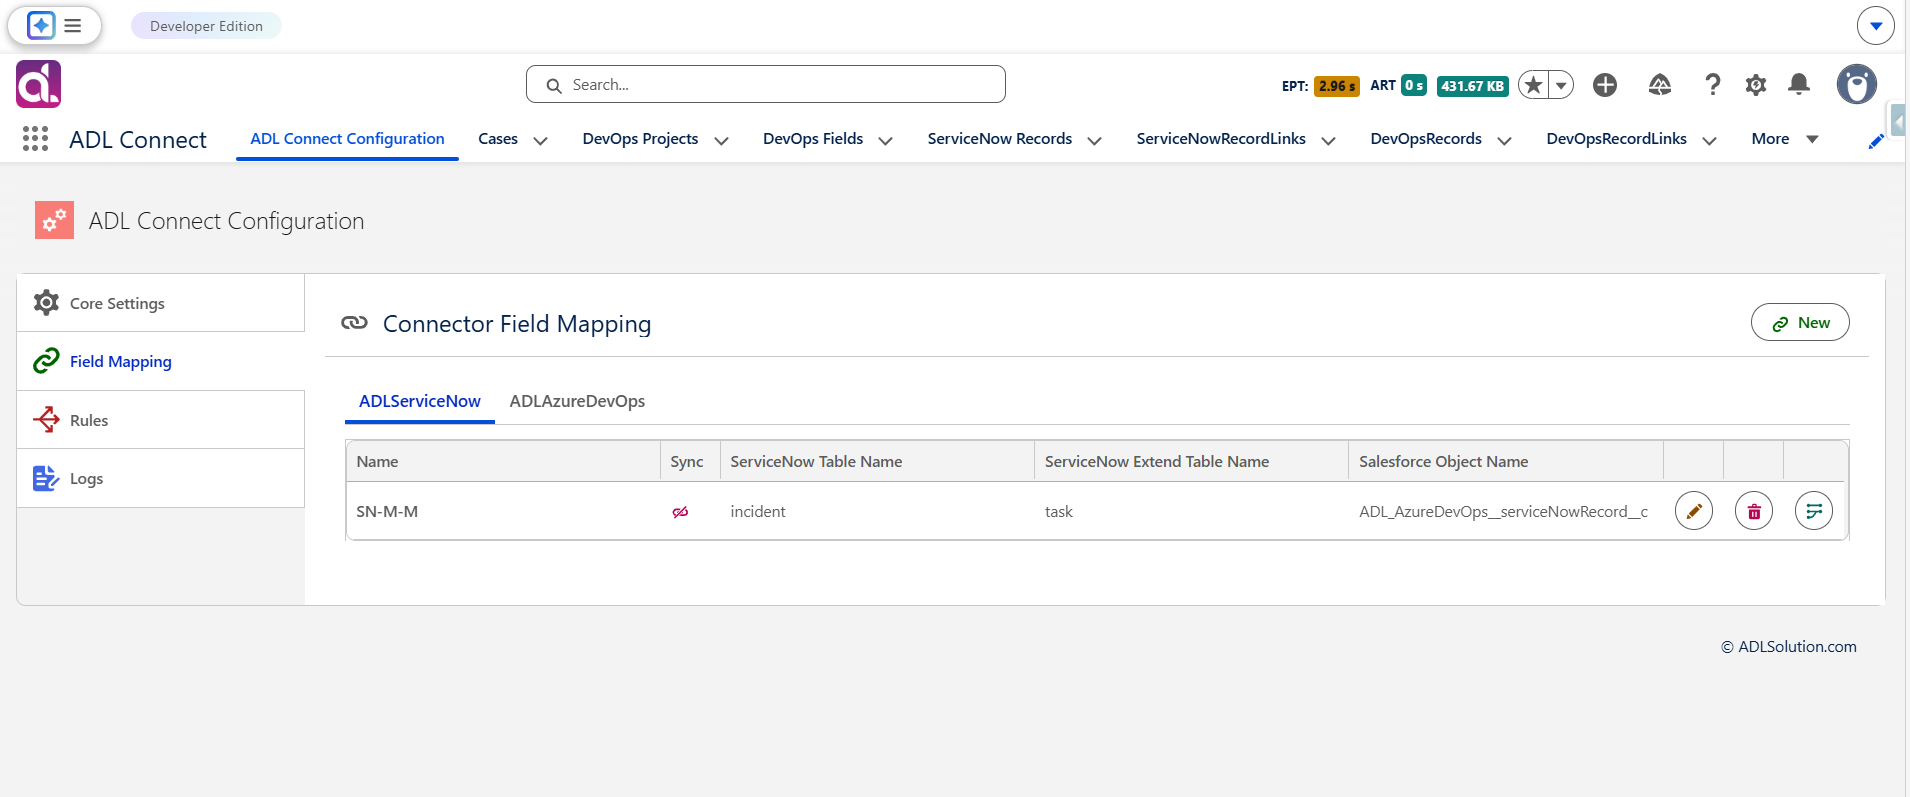The image size is (1910, 797).
Task: Open the App Launcher grid
Action: coord(35,139)
